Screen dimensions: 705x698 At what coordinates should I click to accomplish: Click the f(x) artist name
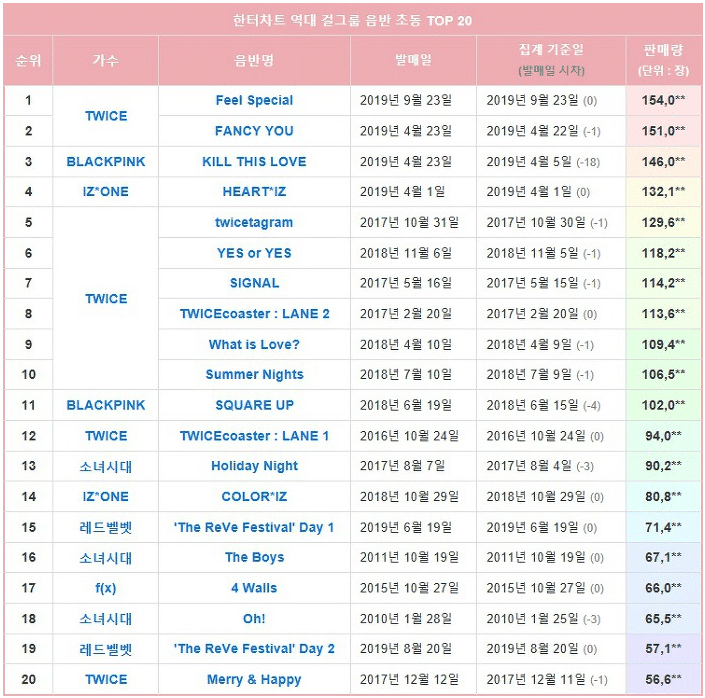click(106, 588)
